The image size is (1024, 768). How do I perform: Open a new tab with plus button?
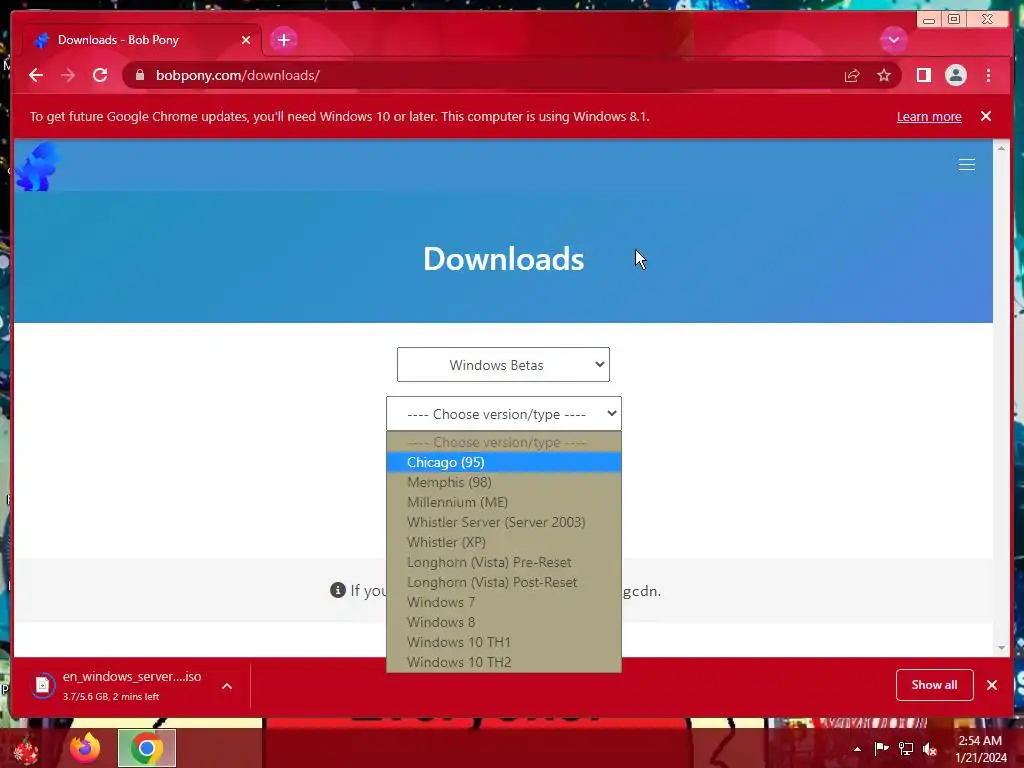pyautogui.click(x=283, y=40)
